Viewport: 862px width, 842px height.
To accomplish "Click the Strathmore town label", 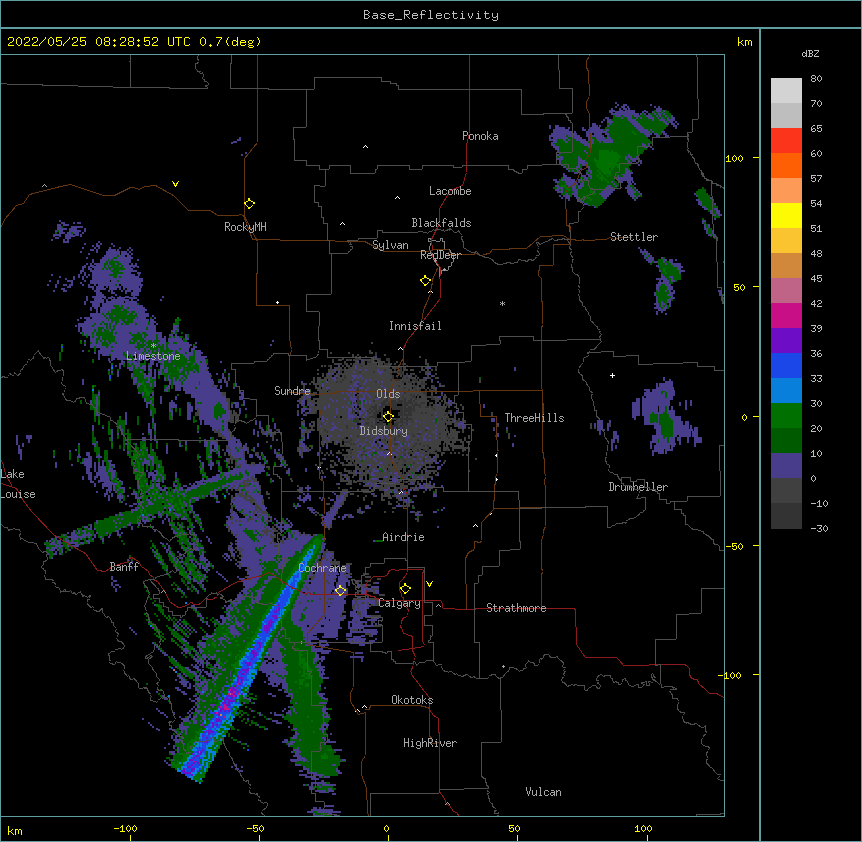I will pos(516,608).
